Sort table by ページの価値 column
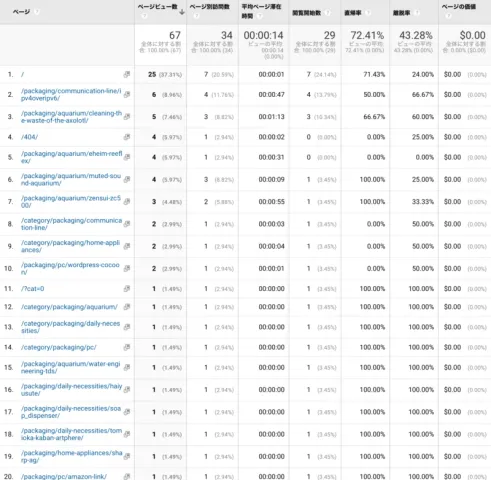This screenshot has width=491, height=480. [x=459, y=7]
